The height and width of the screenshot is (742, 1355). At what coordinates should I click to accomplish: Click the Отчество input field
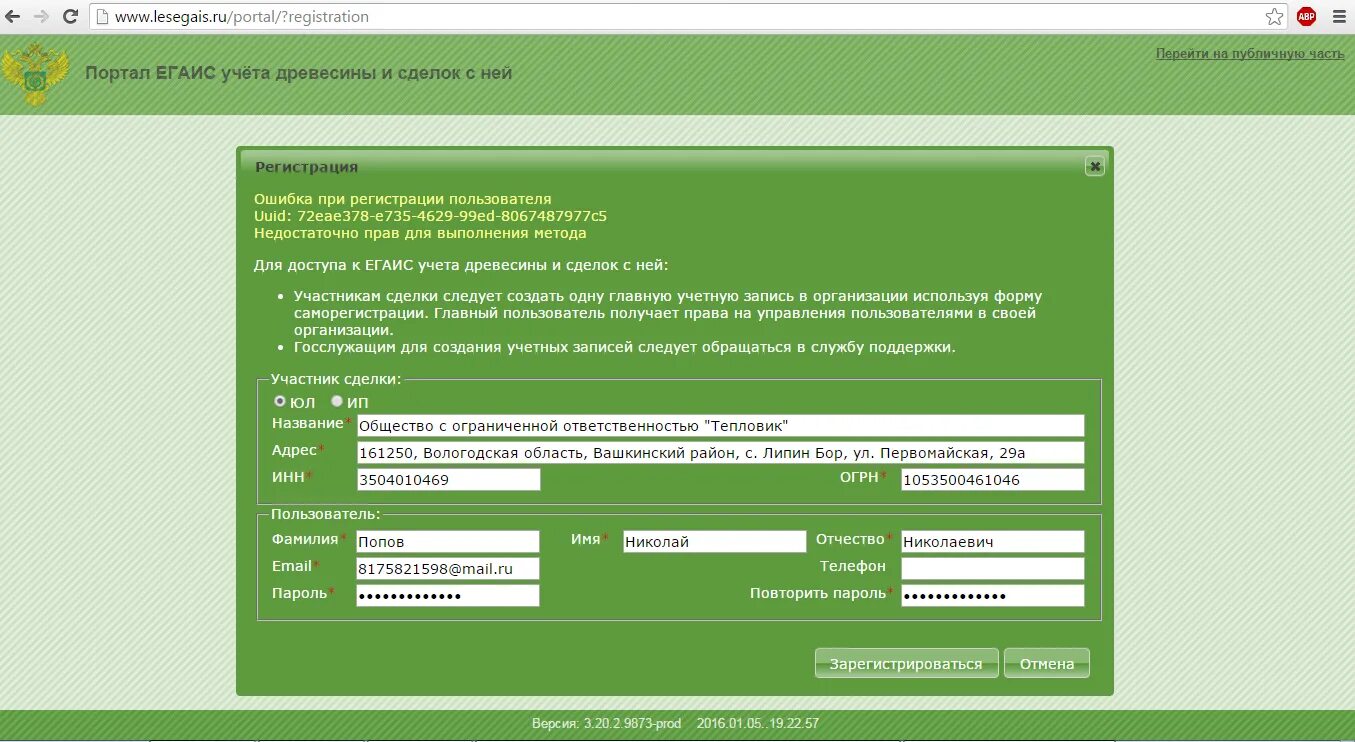click(992, 541)
